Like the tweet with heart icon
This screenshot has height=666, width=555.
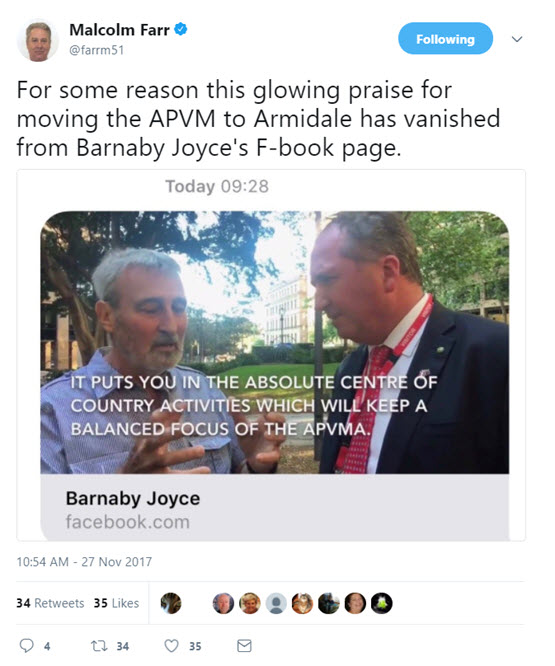click(171, 646)
